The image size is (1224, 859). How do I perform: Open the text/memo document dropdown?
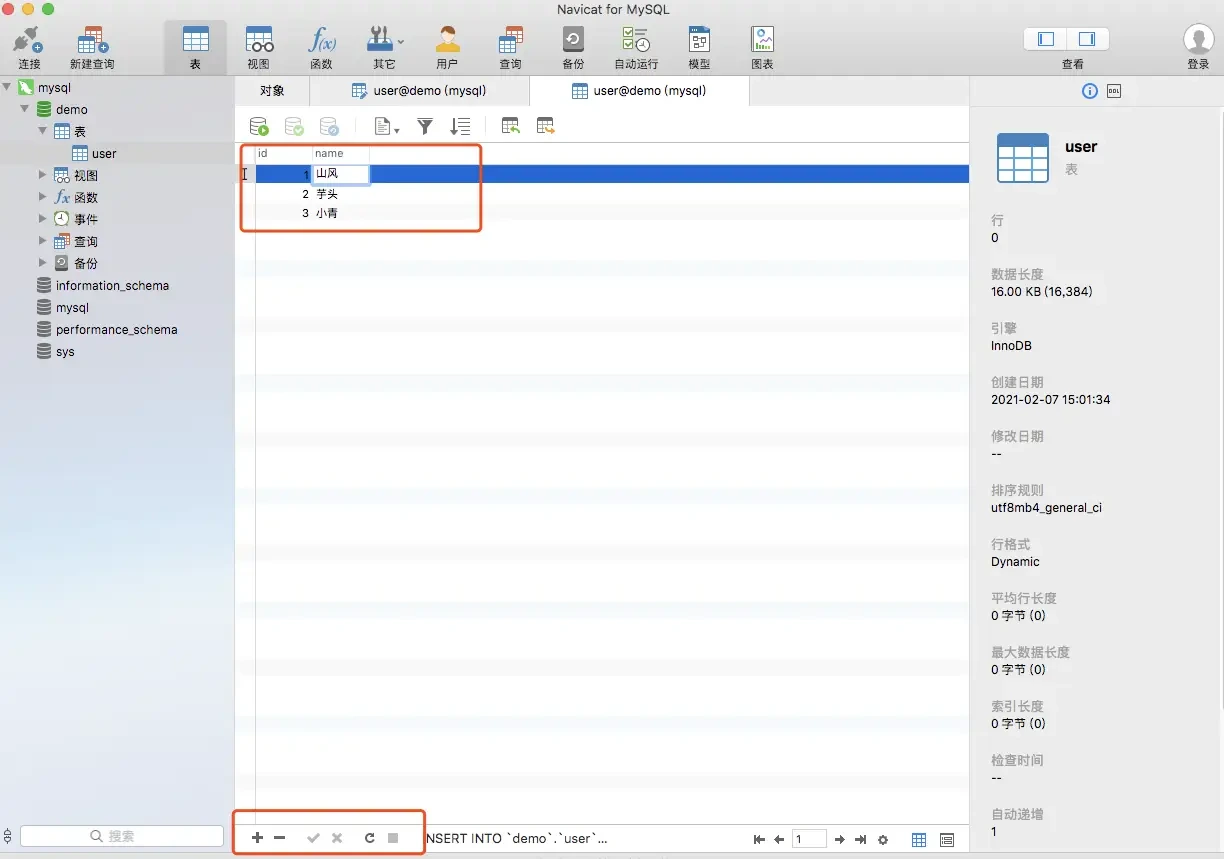(386, 126)
